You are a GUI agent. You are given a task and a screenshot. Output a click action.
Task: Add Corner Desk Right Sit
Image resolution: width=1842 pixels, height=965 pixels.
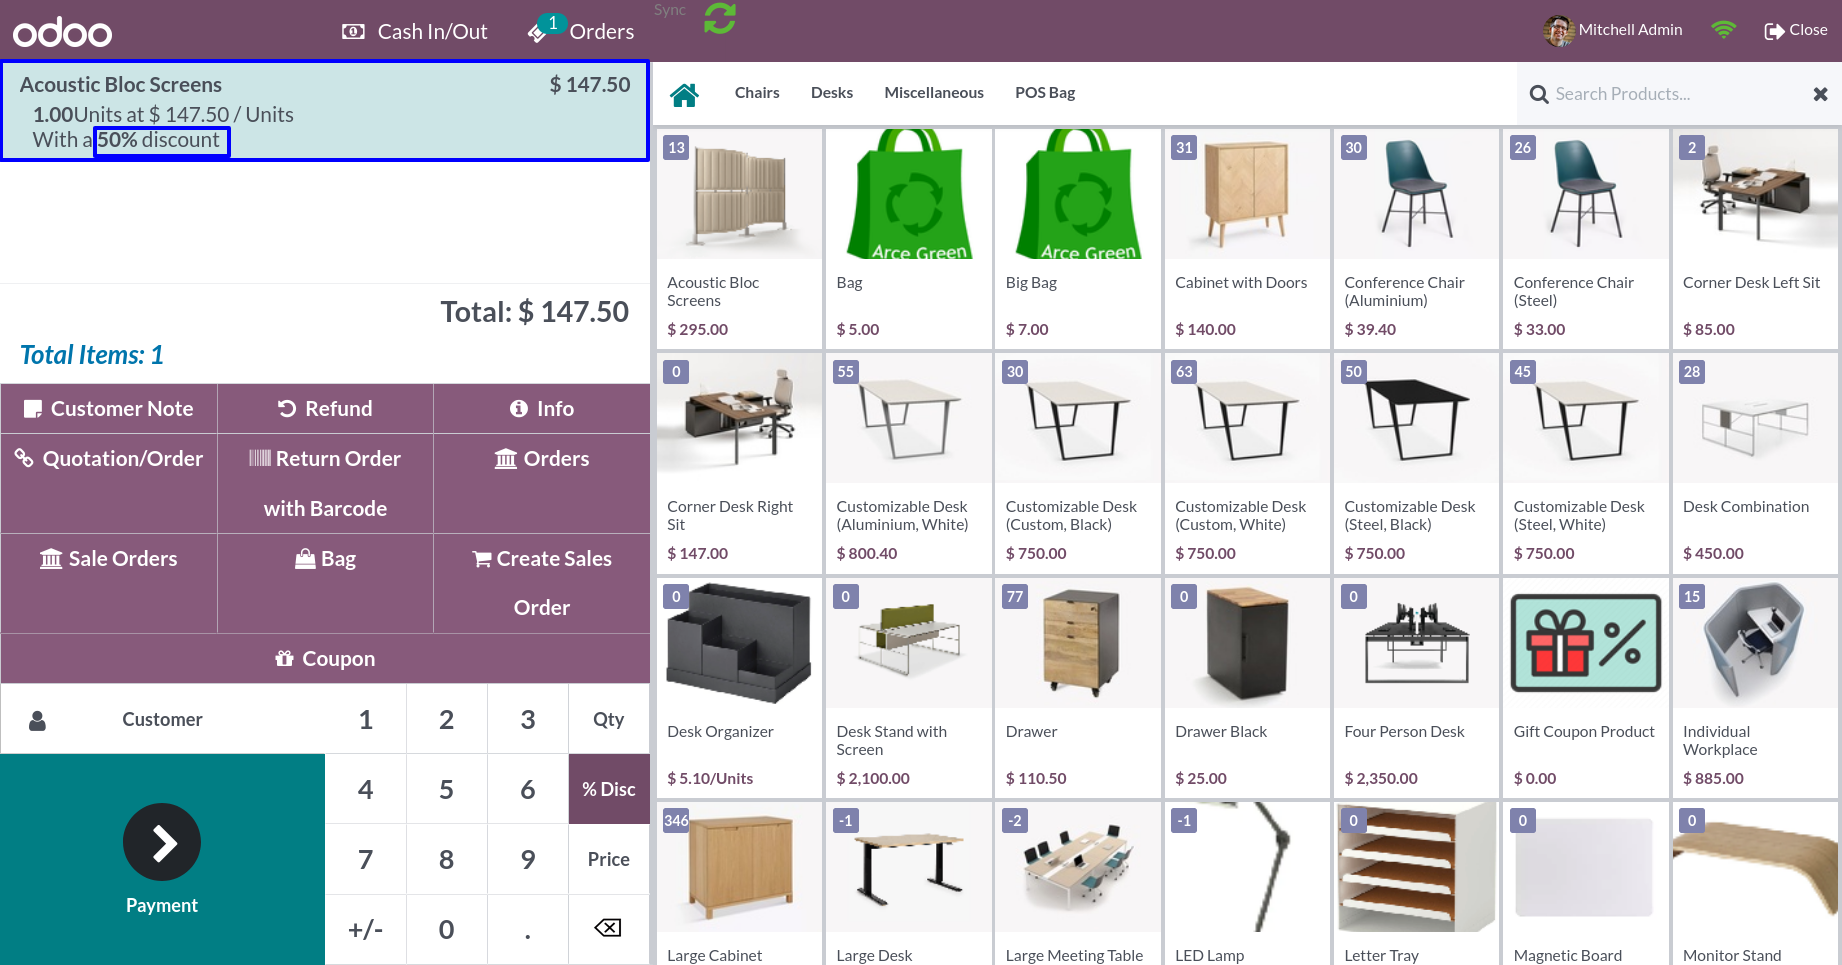tap(739, 463)
